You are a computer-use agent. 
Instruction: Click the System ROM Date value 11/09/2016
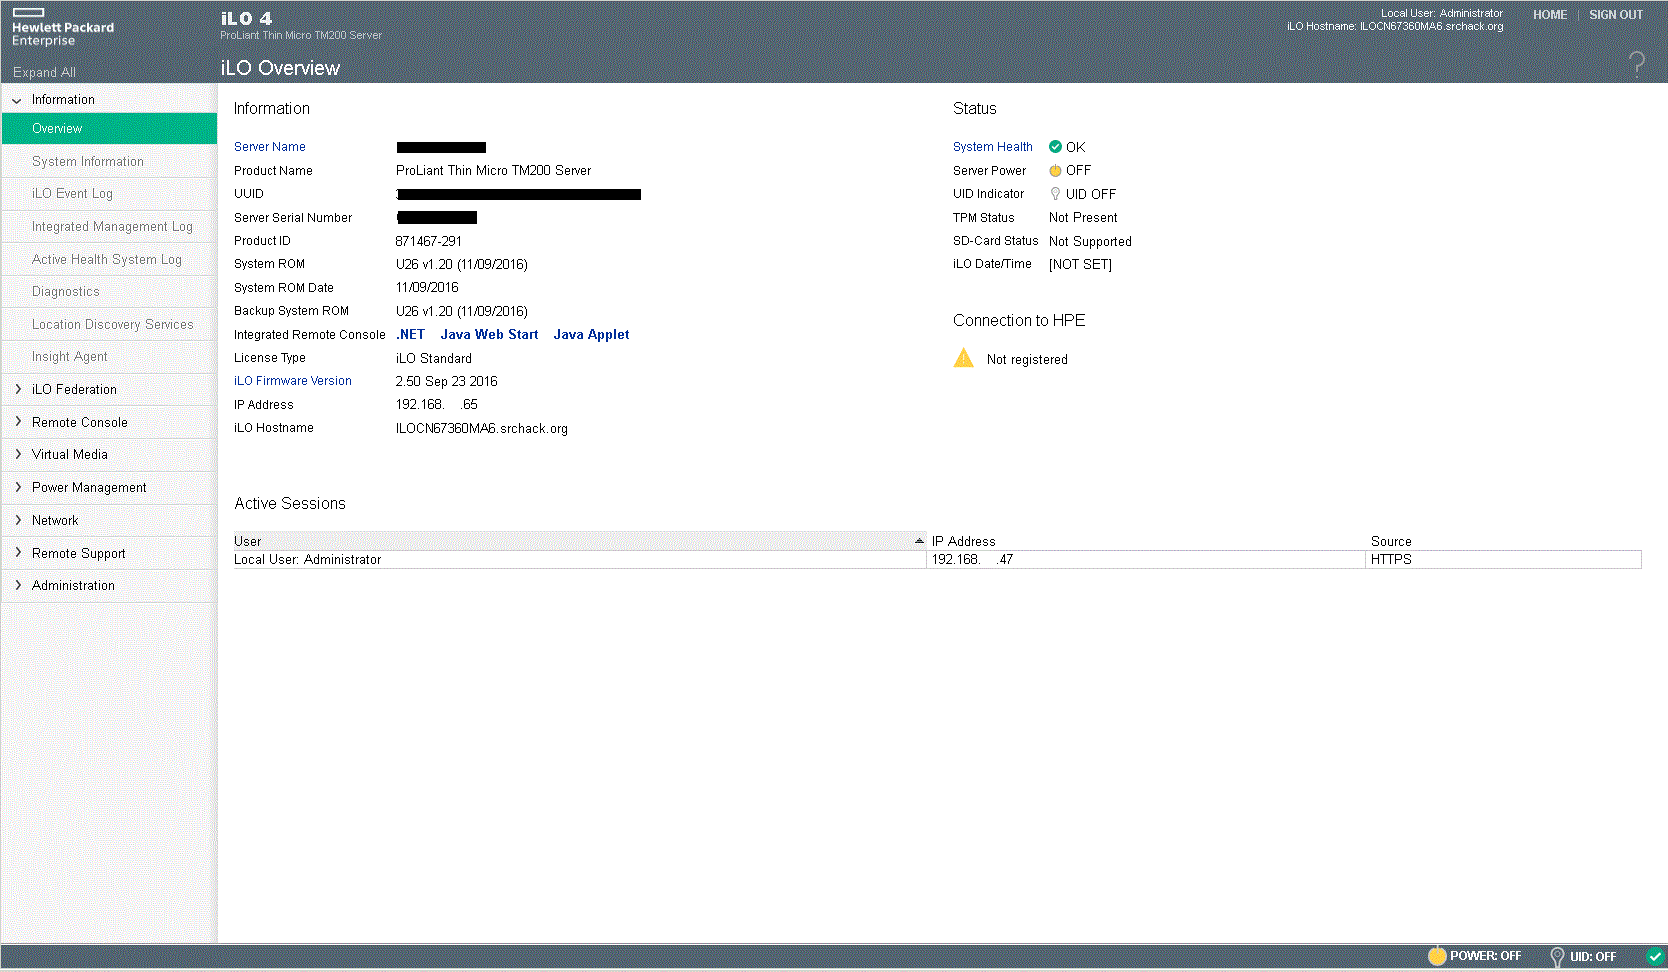pos(427,288)
